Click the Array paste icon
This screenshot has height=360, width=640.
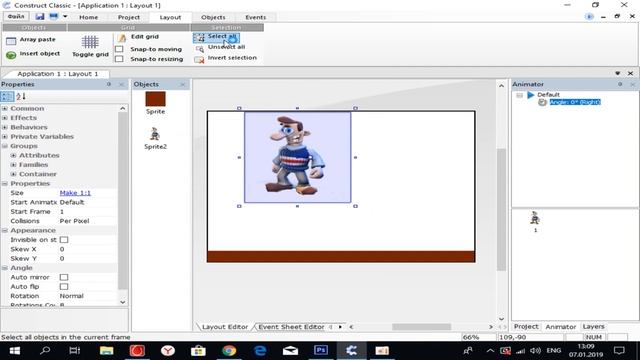tap(11, 40)
